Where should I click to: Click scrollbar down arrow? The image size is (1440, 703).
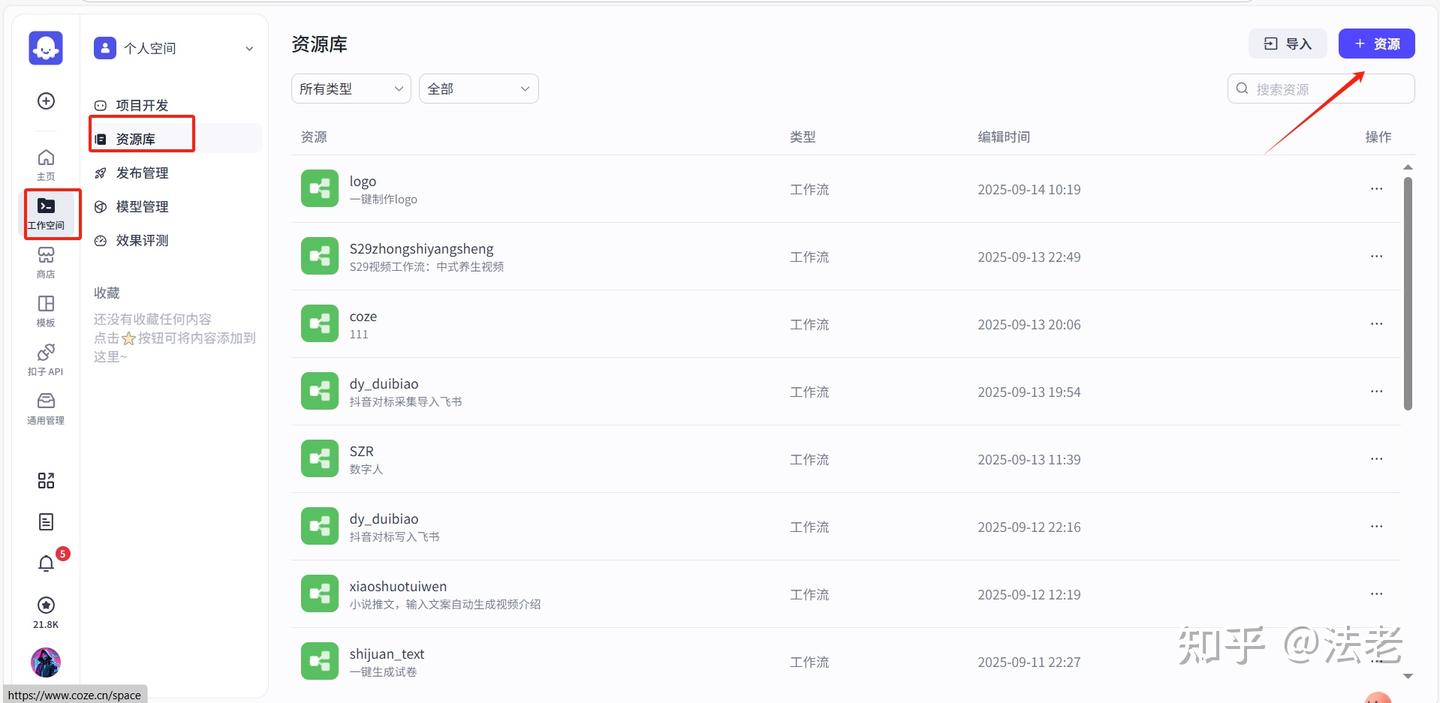coord(1408,676)
